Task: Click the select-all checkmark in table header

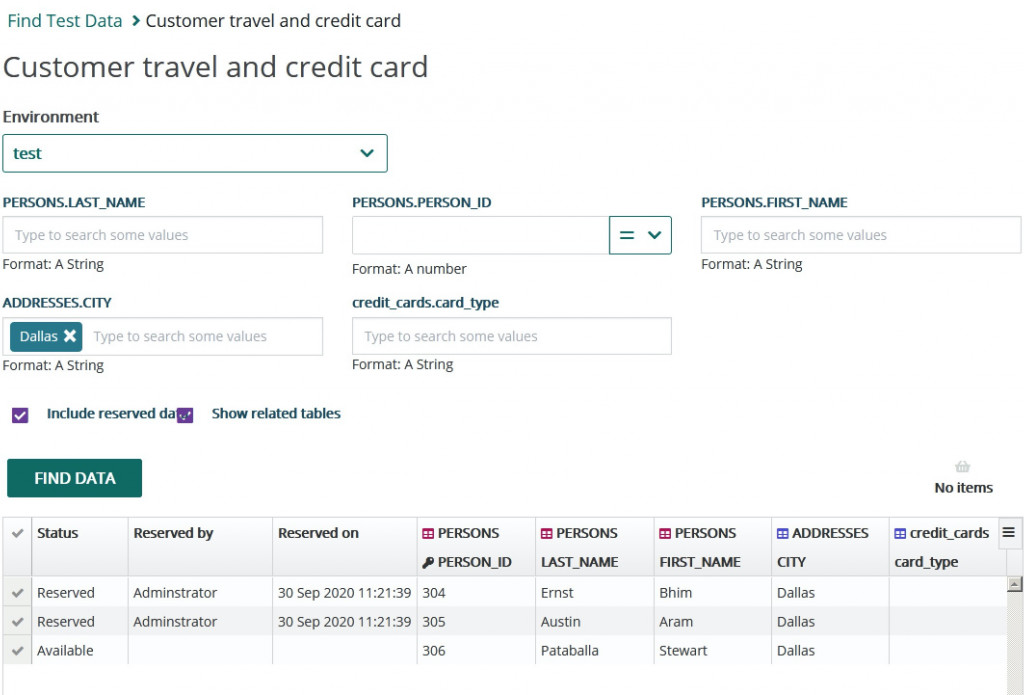Action: pyautogui.click(x=17, y=534)
